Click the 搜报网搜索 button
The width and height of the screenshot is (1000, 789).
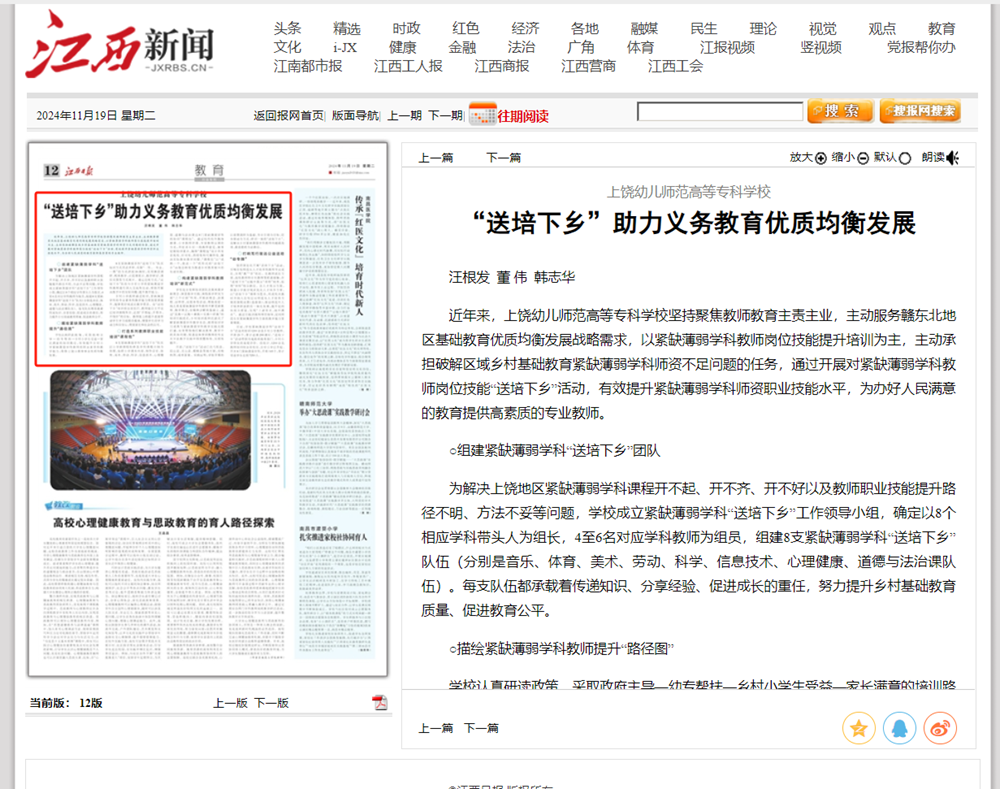[920, 111]
